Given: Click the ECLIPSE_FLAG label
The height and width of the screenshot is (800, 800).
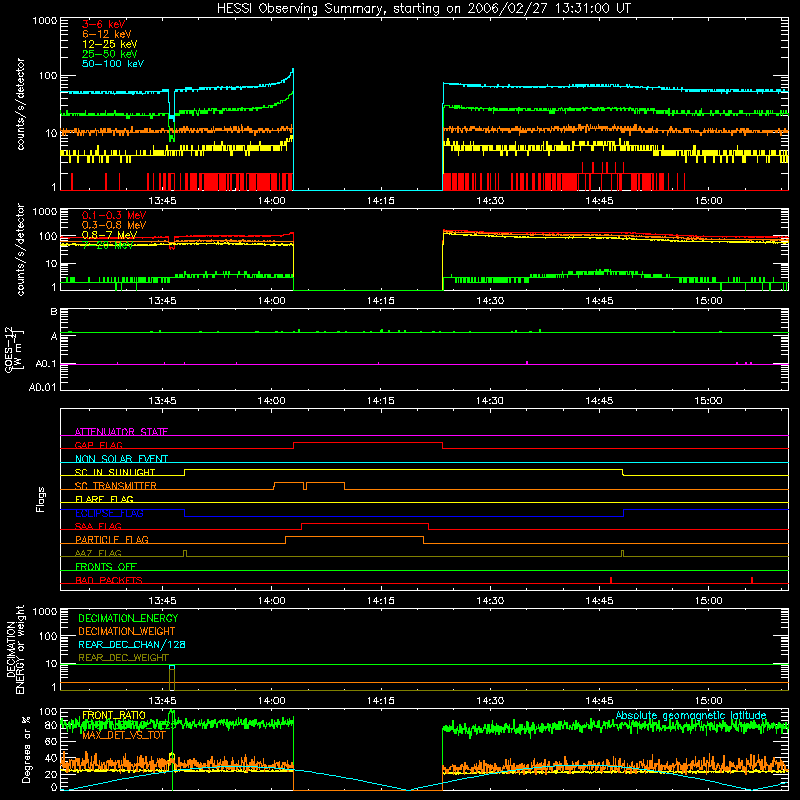Looking at the screenshot, I should (109, 513).
